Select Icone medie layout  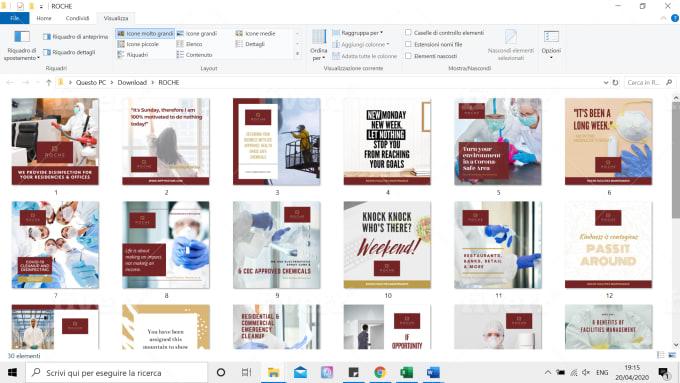click(255, 33)
